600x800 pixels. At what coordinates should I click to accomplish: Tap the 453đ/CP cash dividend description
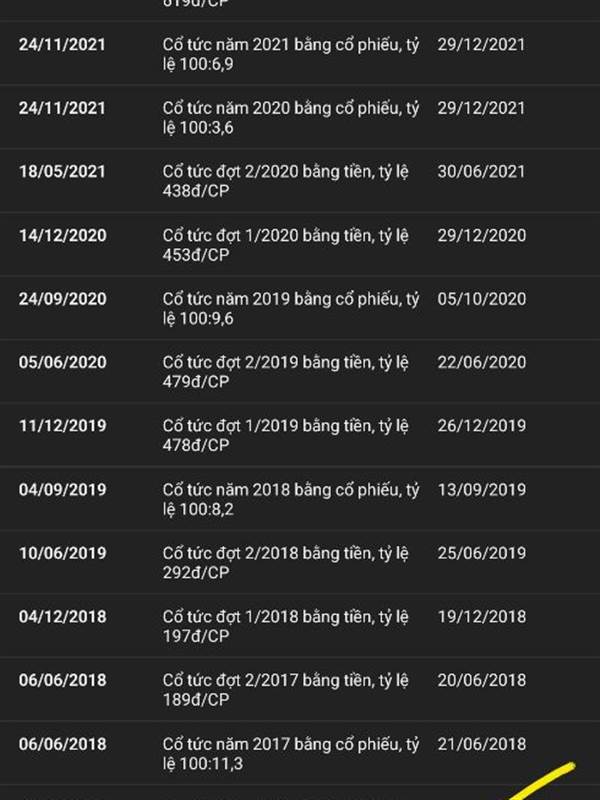(x=285, y=244)
